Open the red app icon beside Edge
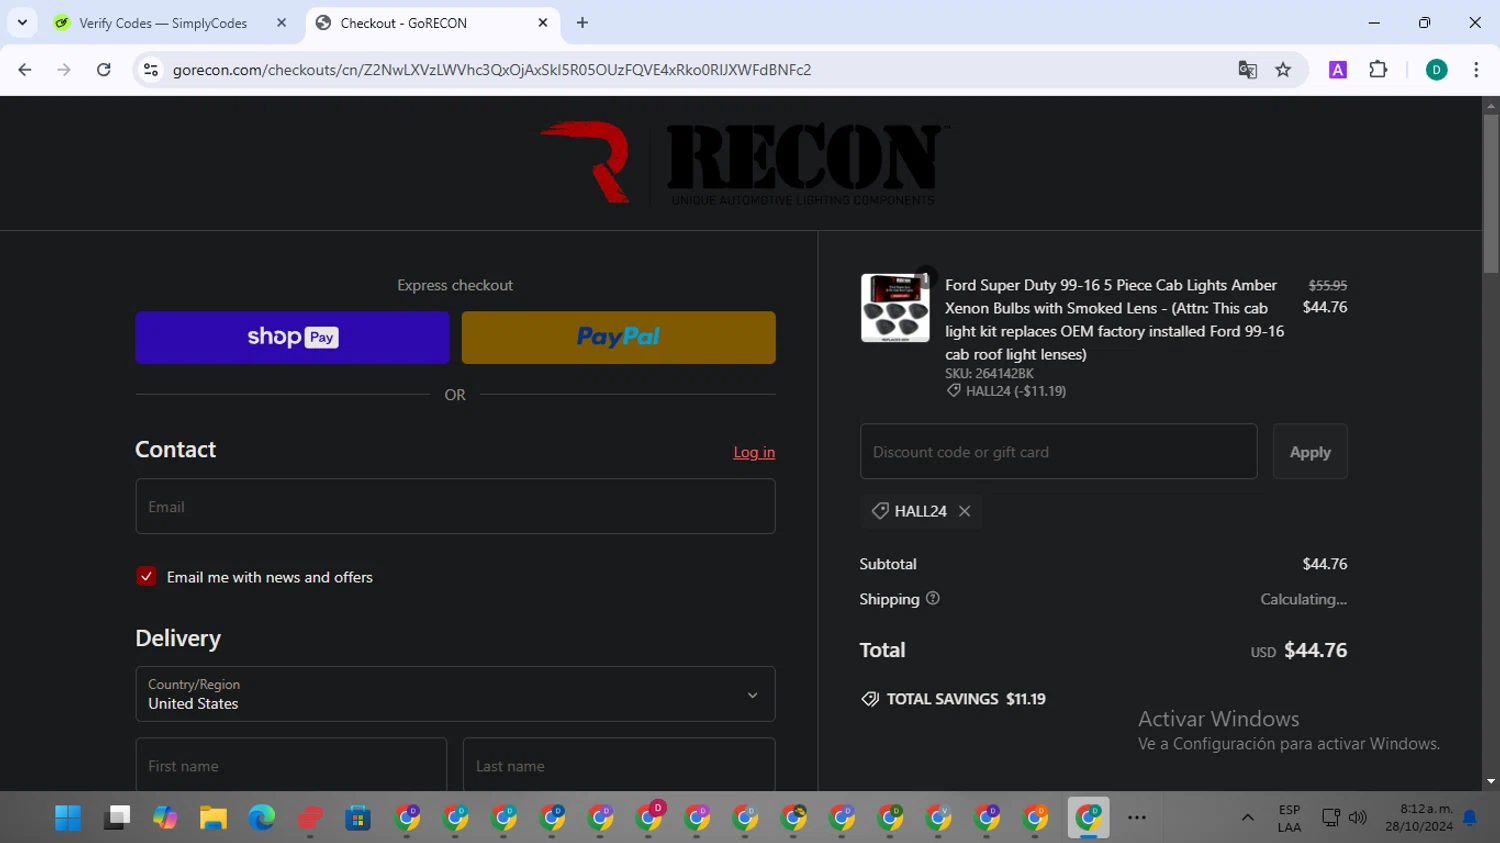Screen dimensions: 1500x843 [310, 818]
